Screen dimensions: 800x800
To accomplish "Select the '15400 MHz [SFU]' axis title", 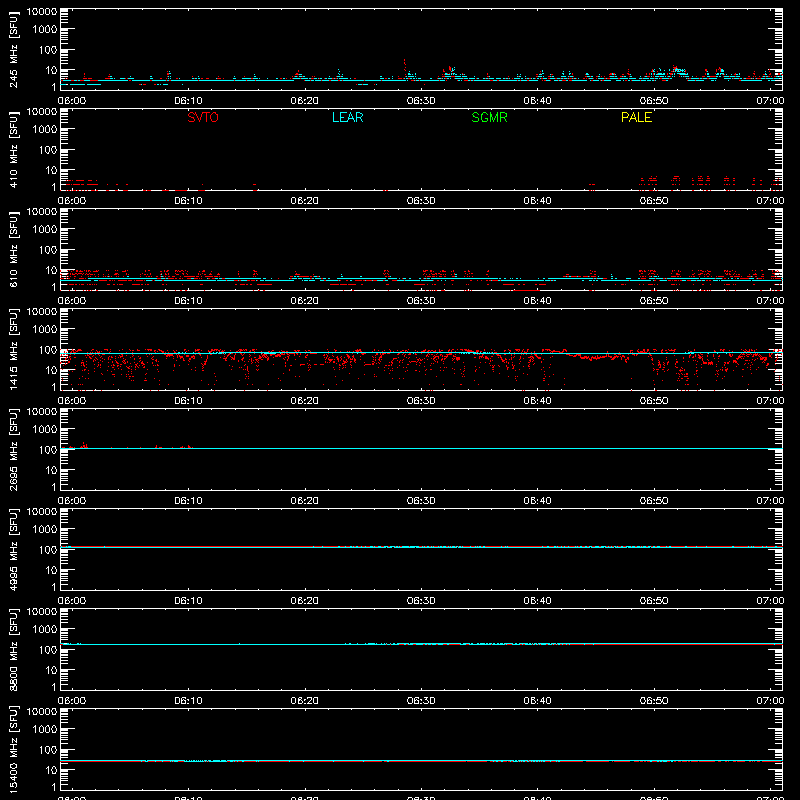I will pyautogui.click(x=14, y=750).
